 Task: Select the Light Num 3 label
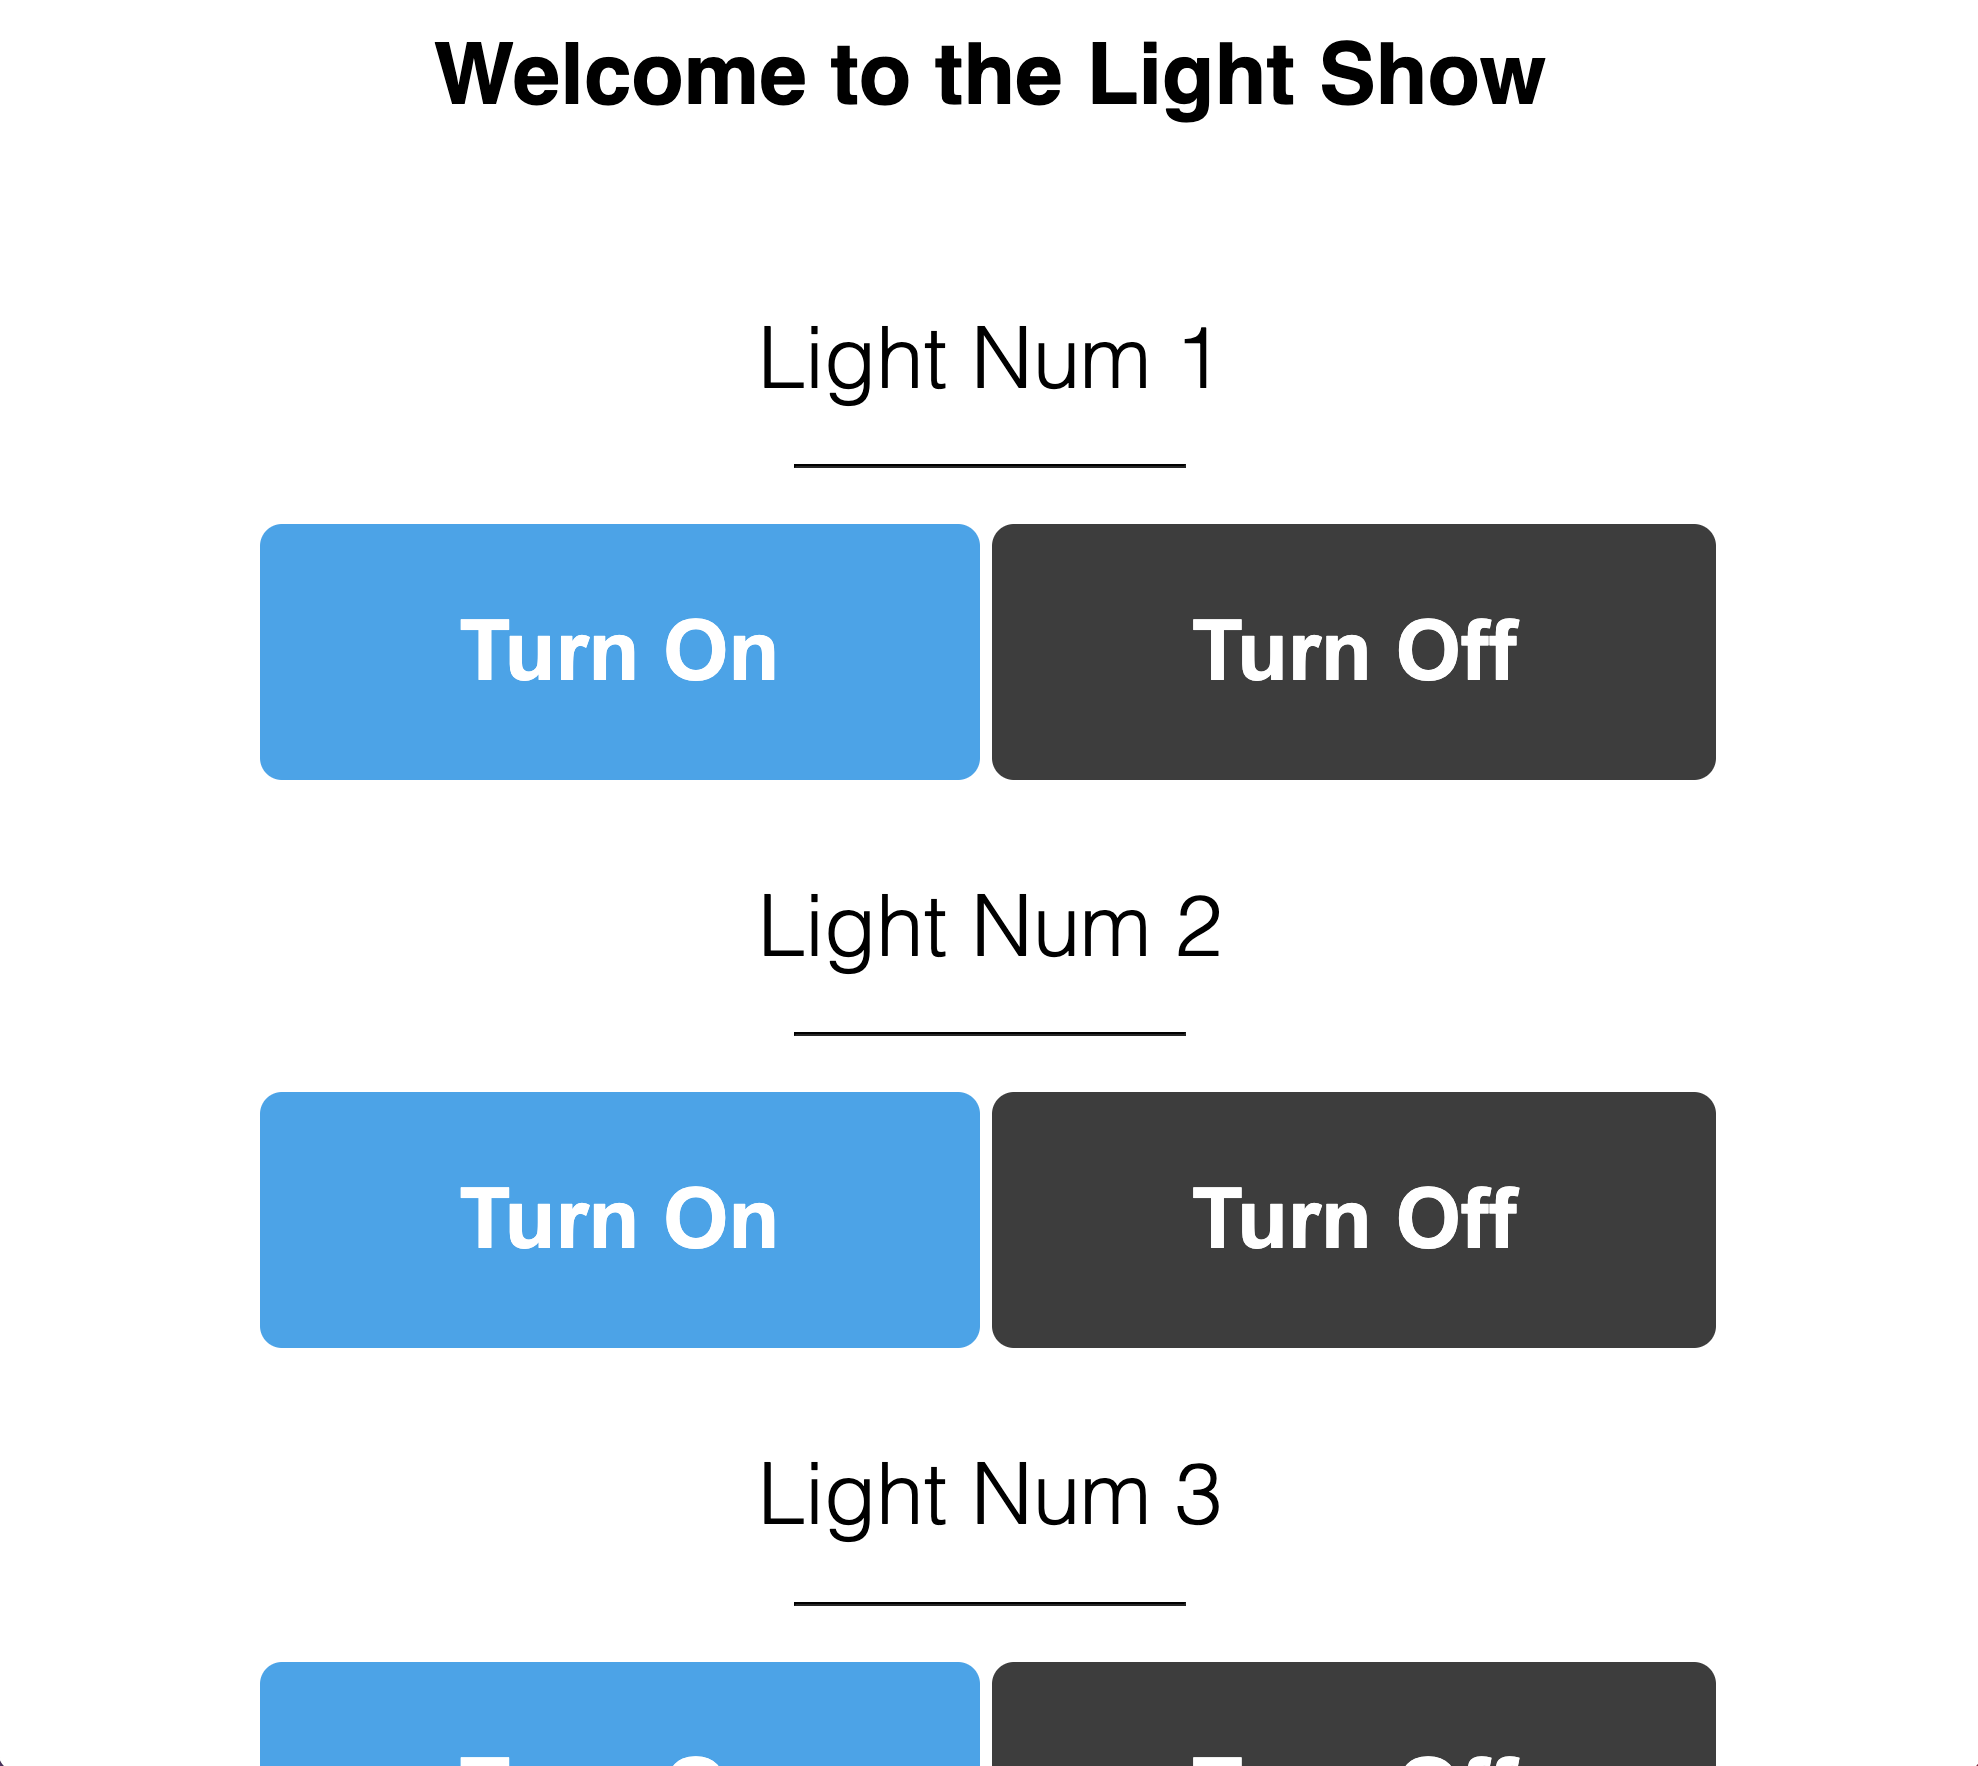989,1494
